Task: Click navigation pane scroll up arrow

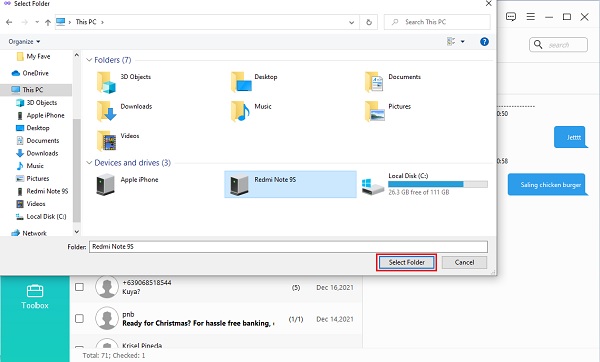Action: [77, 55]
